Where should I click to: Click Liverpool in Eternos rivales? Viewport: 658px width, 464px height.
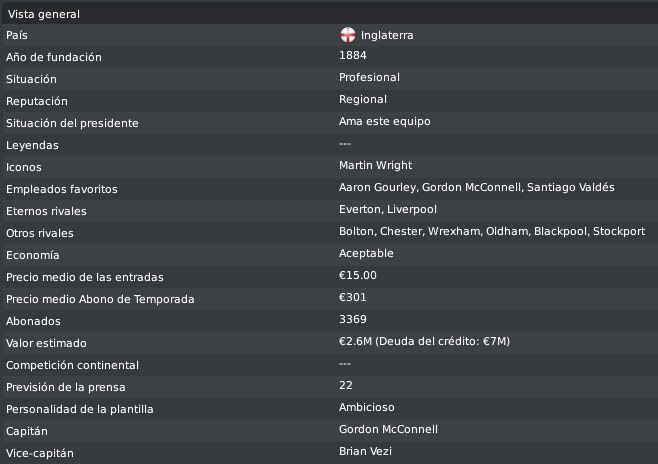(x=412, y=209)
